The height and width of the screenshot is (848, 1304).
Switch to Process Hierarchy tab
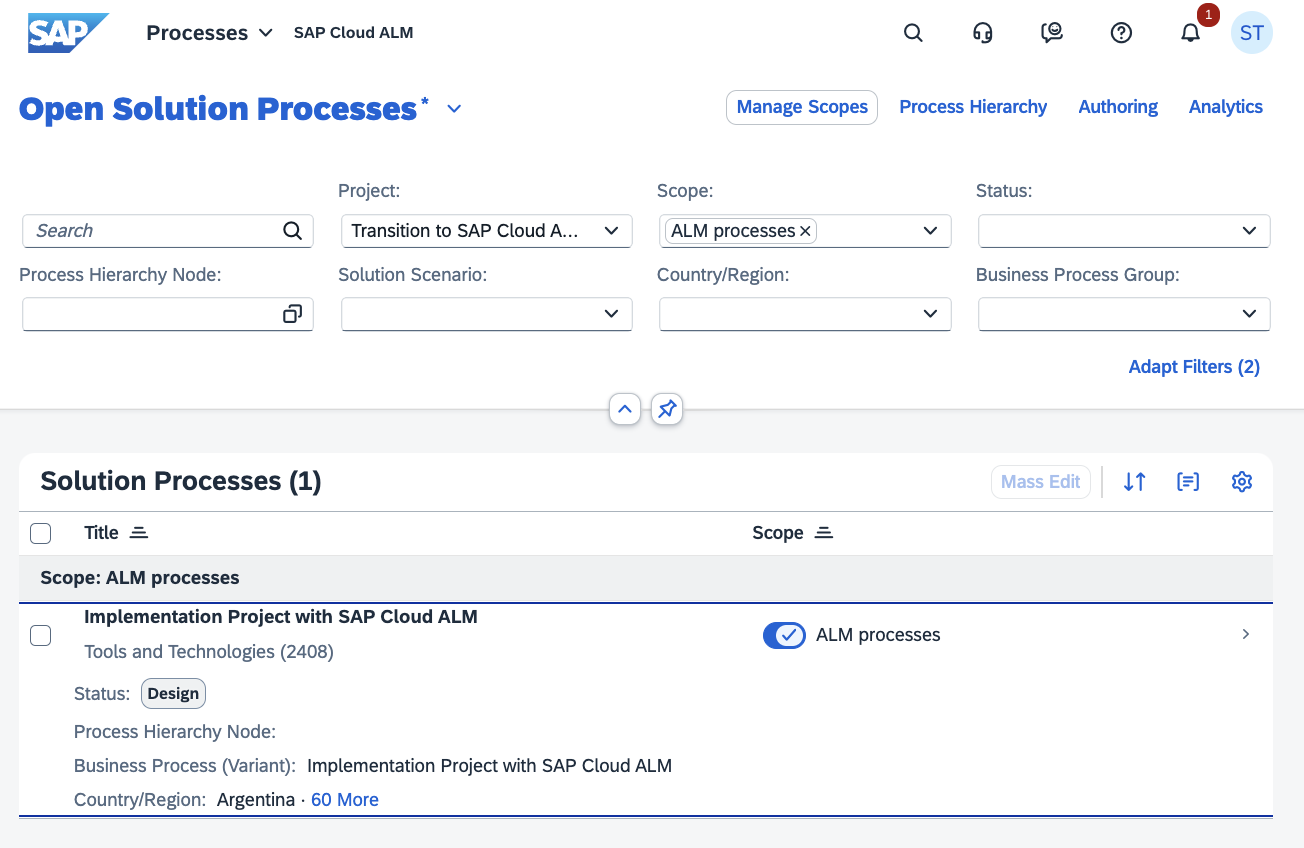973,107
